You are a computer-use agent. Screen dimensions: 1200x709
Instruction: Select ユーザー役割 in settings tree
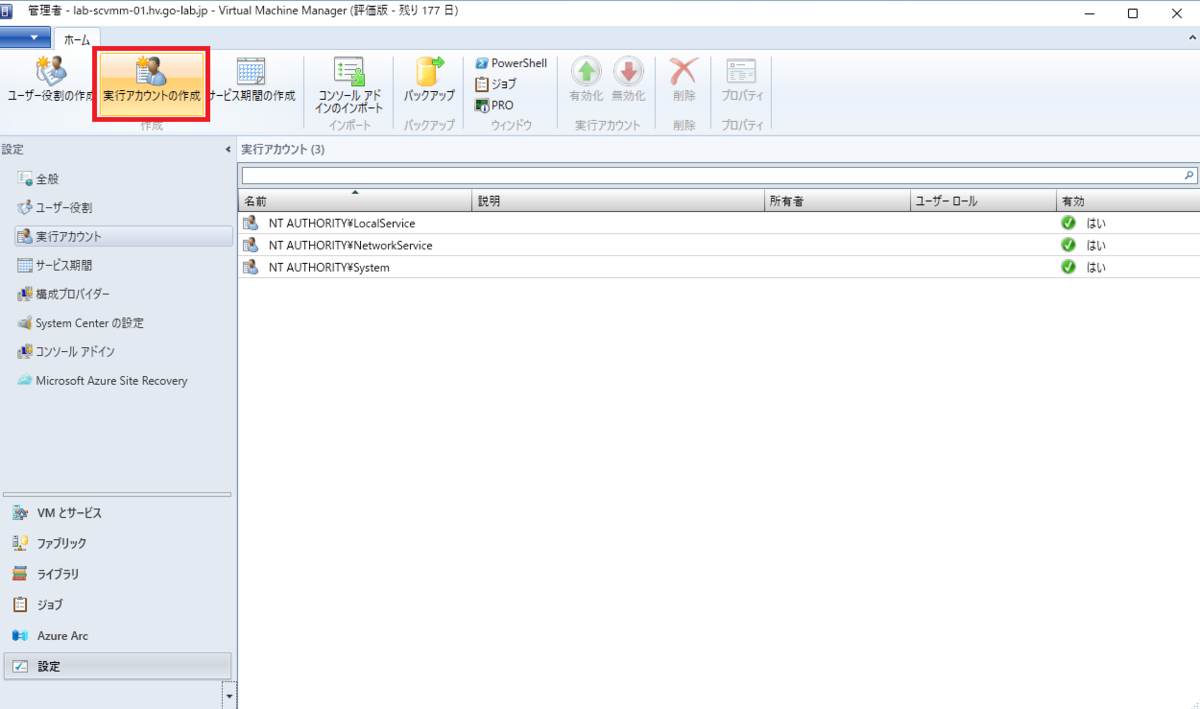pos(63,208)
